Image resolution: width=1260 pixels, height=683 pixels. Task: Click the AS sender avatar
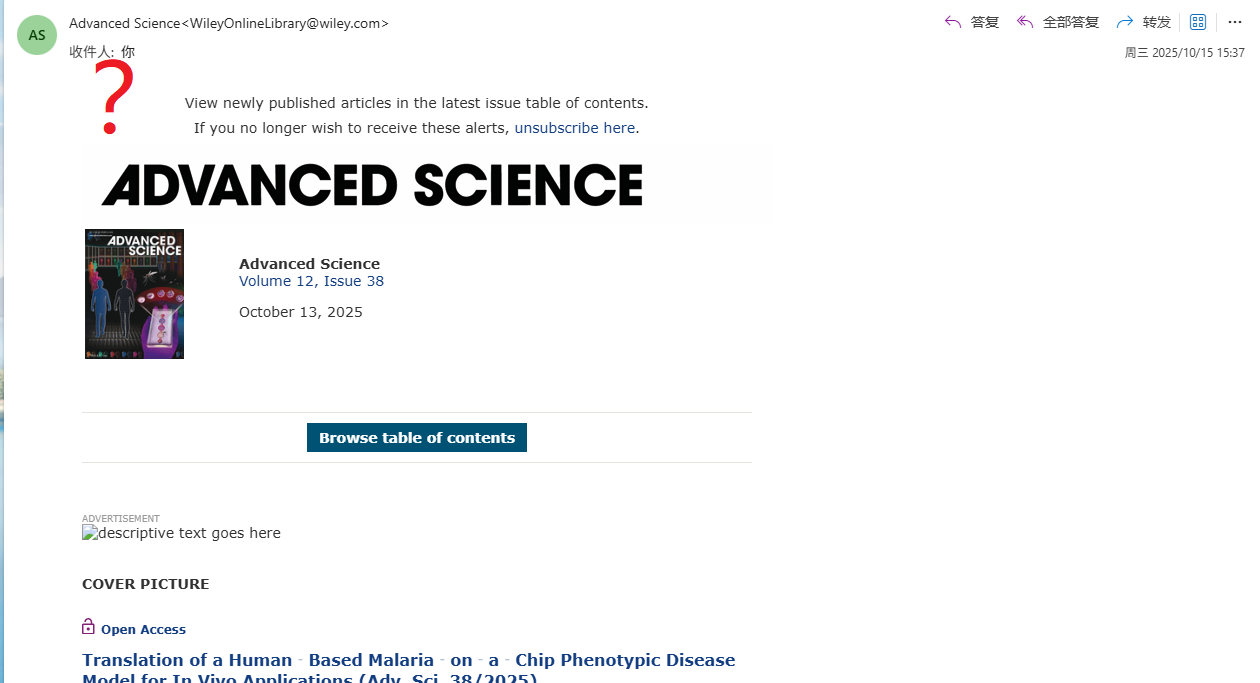click(37, 35)
